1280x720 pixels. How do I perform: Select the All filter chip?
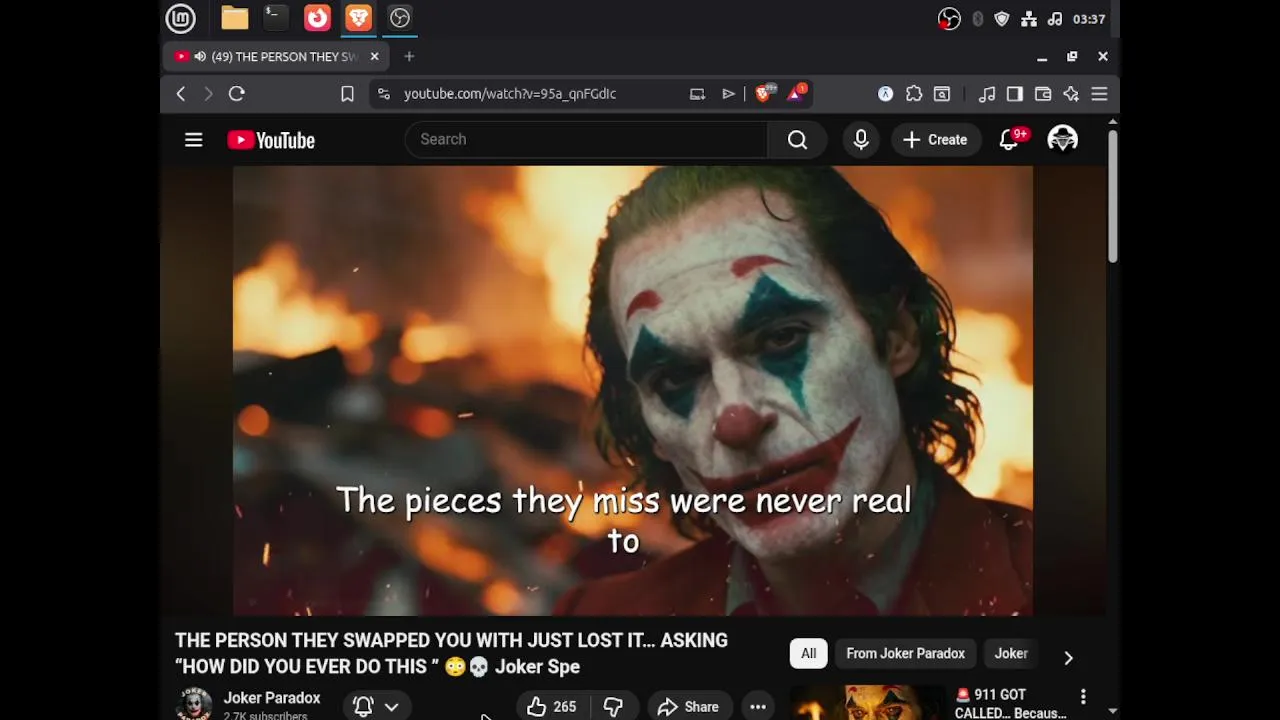(x=808, y=654)
